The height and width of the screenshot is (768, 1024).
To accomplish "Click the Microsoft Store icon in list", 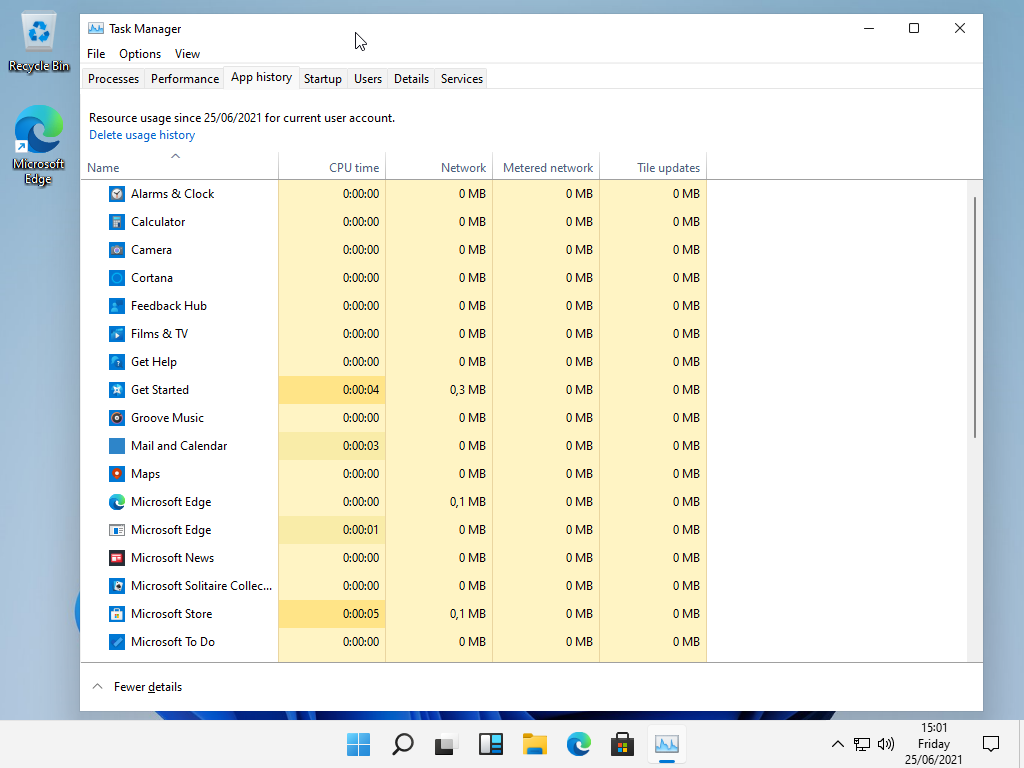I will (117, 614).
